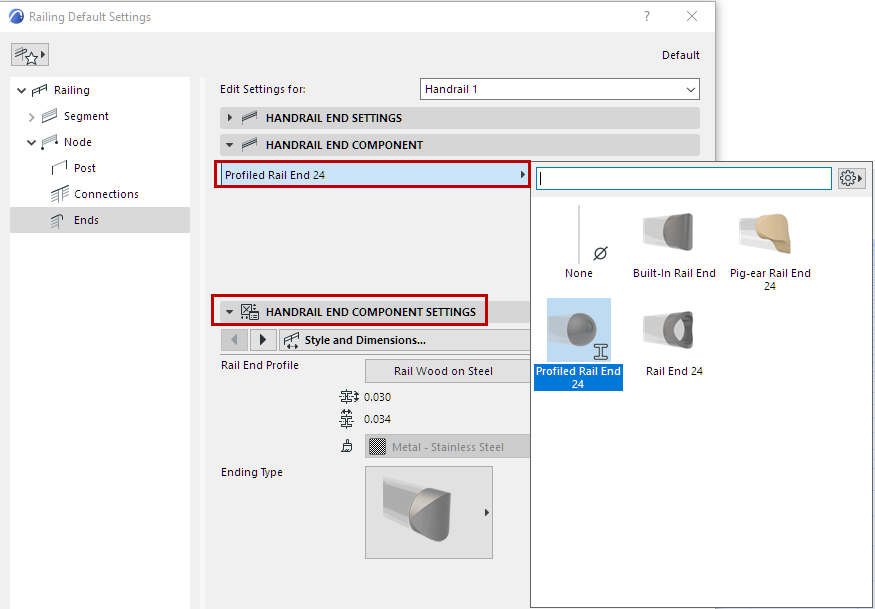Viewport: 875px width, 609px height.
Task: Open the Handrail 1 dropdown
Action: pos(560,89)
